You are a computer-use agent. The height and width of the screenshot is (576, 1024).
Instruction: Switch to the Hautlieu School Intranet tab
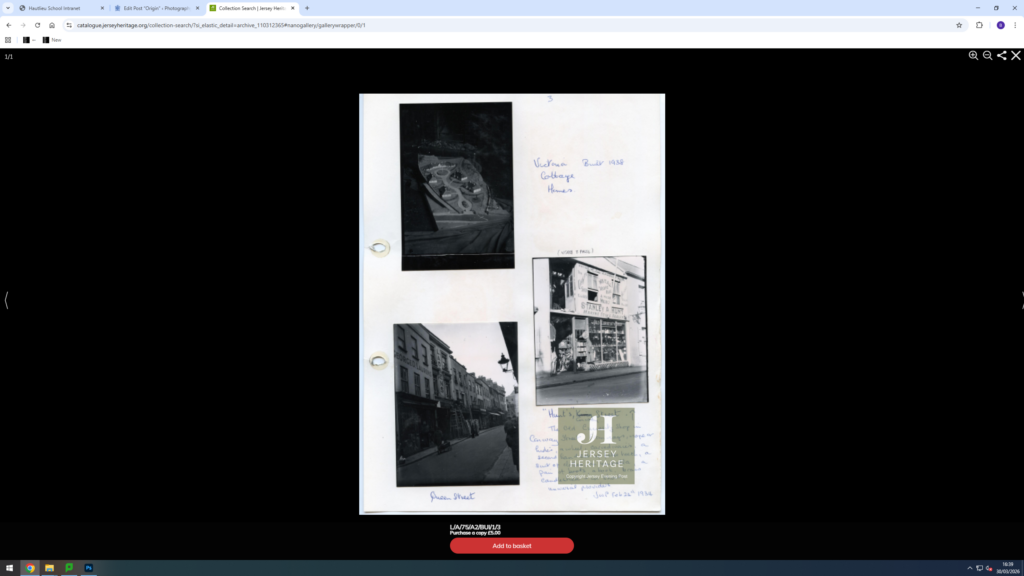pos(58,8)
